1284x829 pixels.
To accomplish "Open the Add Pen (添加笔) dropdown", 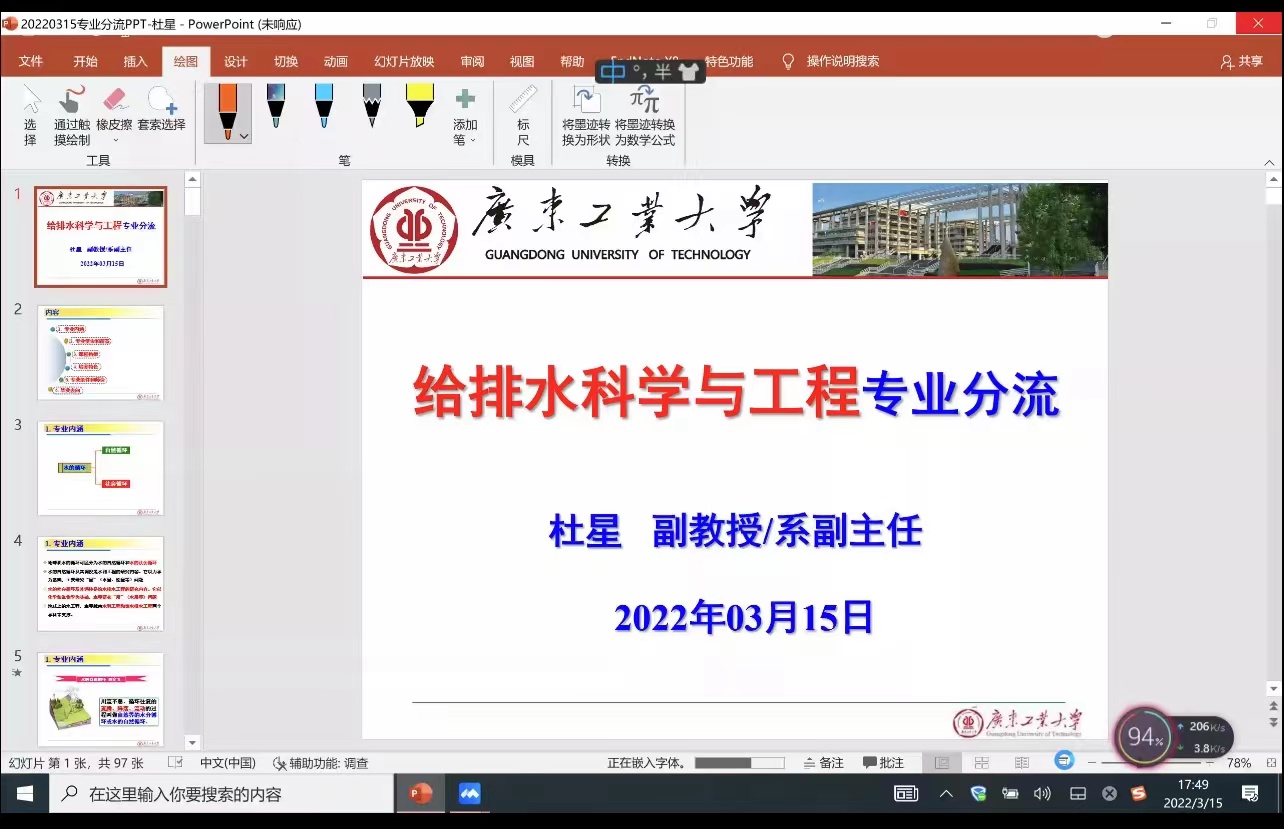I will pyautogui.click(x=465, y=117).
